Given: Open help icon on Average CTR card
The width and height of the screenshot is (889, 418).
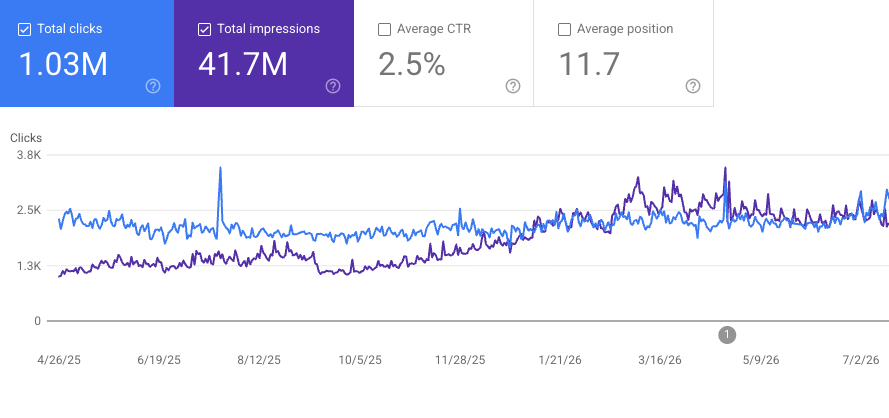Looking at the screenshot, I should (513, 86).
